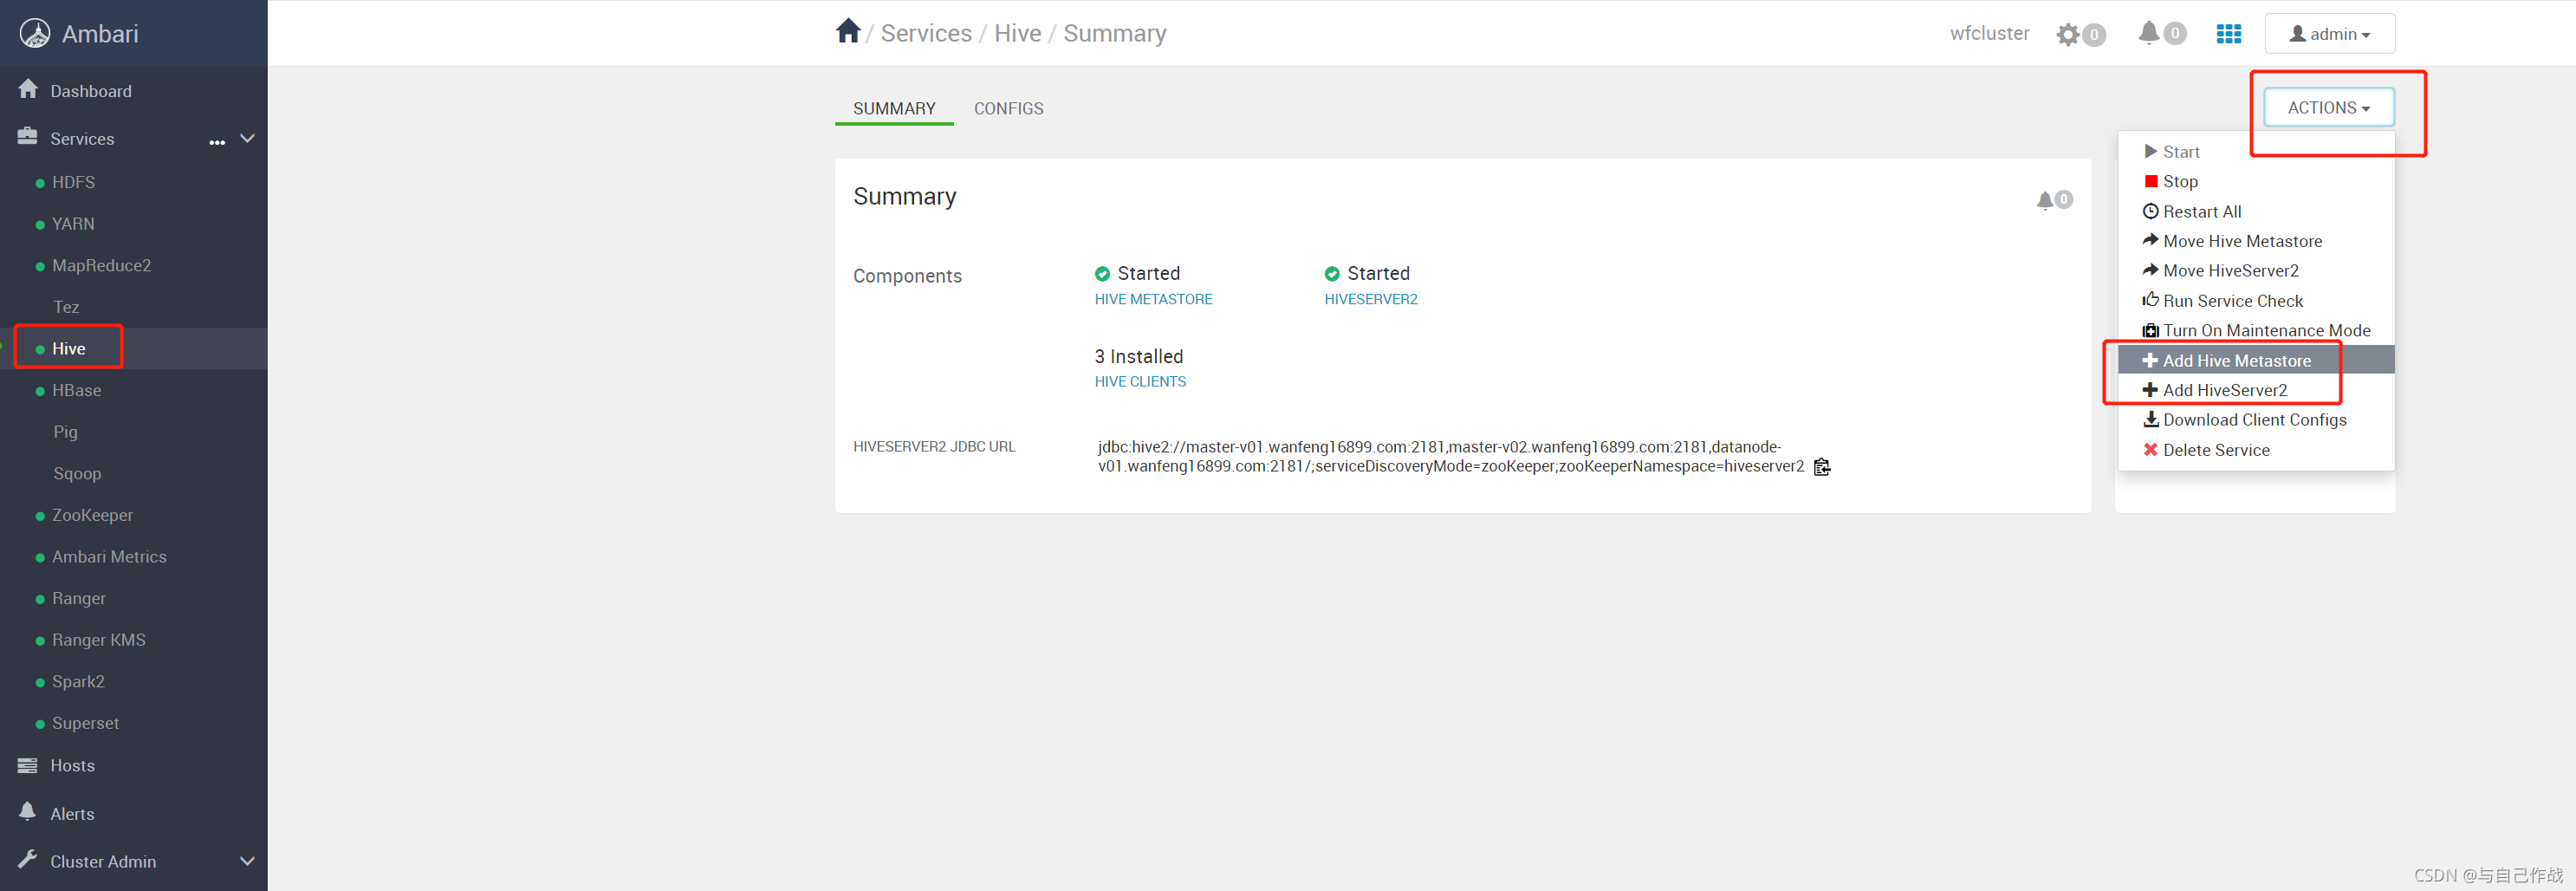Open the admin user dropdown
Image resolution: width=2576 pixels, height=891 pixels.
pyautogui.click(x=2329, y=34)
